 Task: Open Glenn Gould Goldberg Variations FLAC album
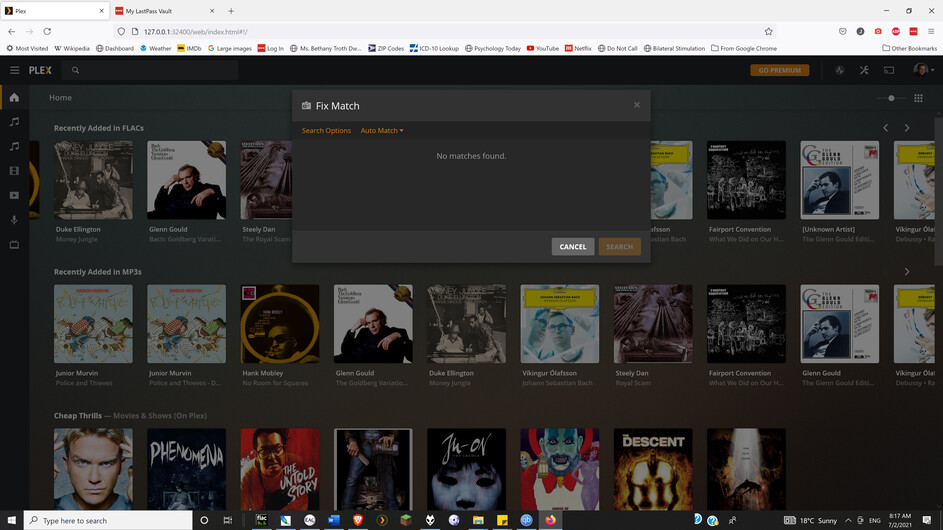click(x=186, y=180)
